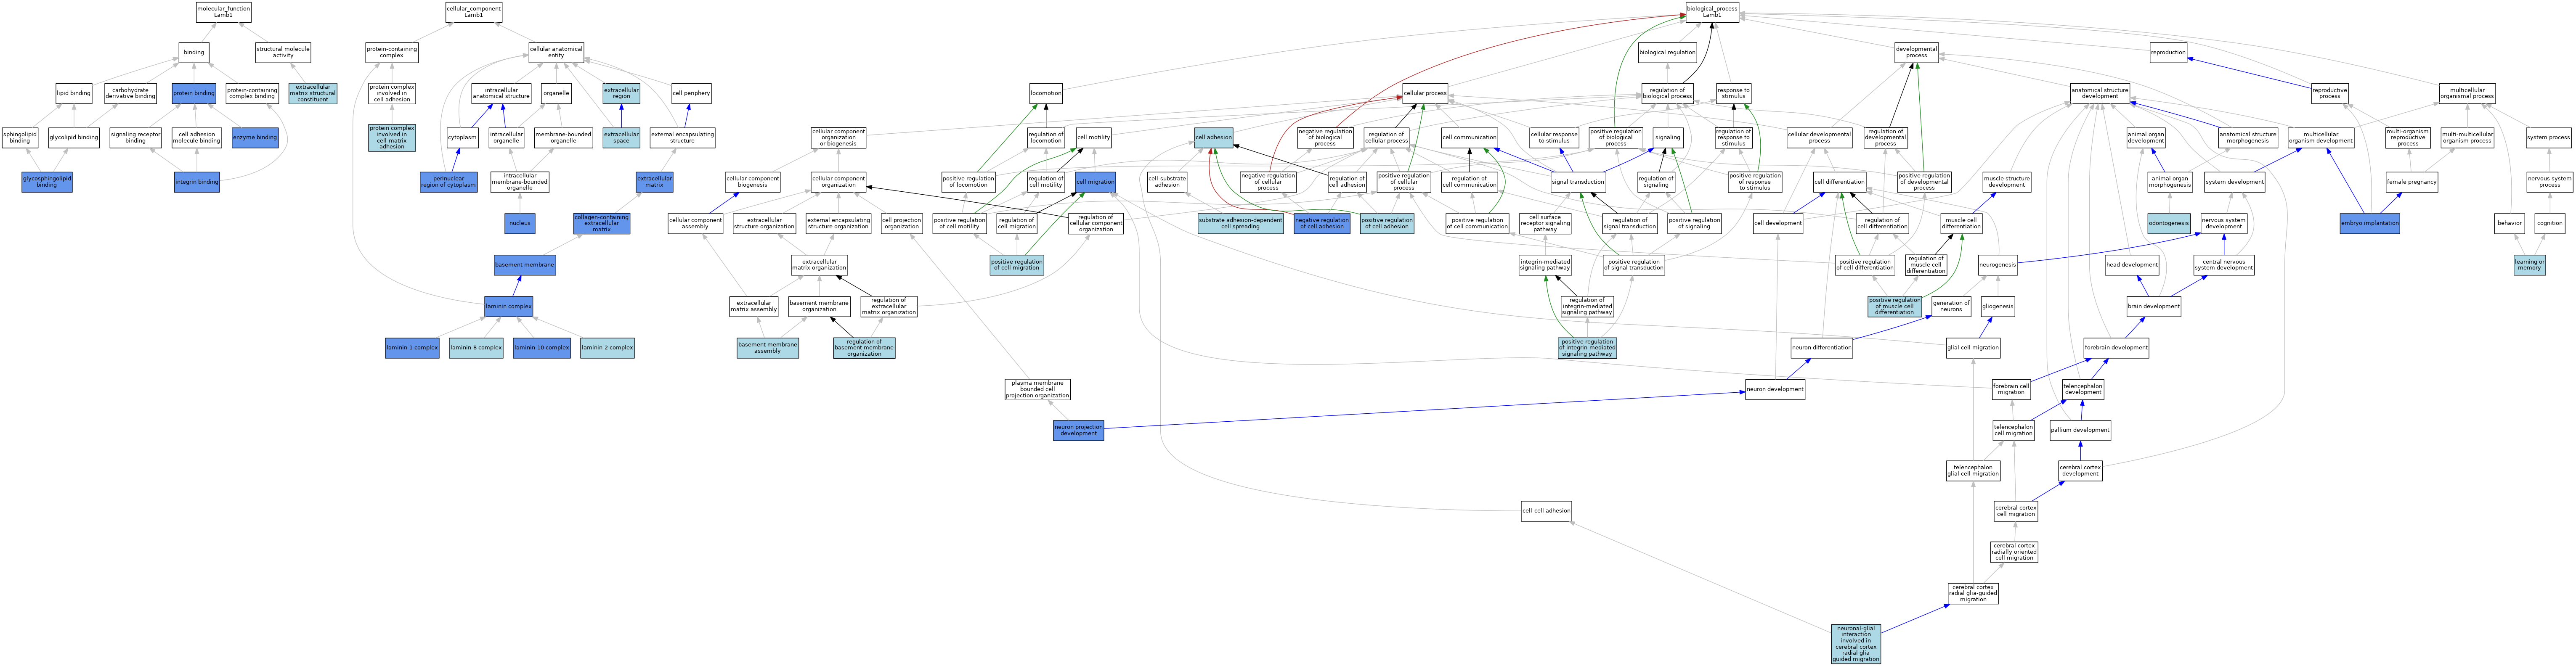Click 'positive regulation of integrin-mediated signaling pathway' node
The image size is (2576, 666).
pyautogui.click(x=1587, y=348)
